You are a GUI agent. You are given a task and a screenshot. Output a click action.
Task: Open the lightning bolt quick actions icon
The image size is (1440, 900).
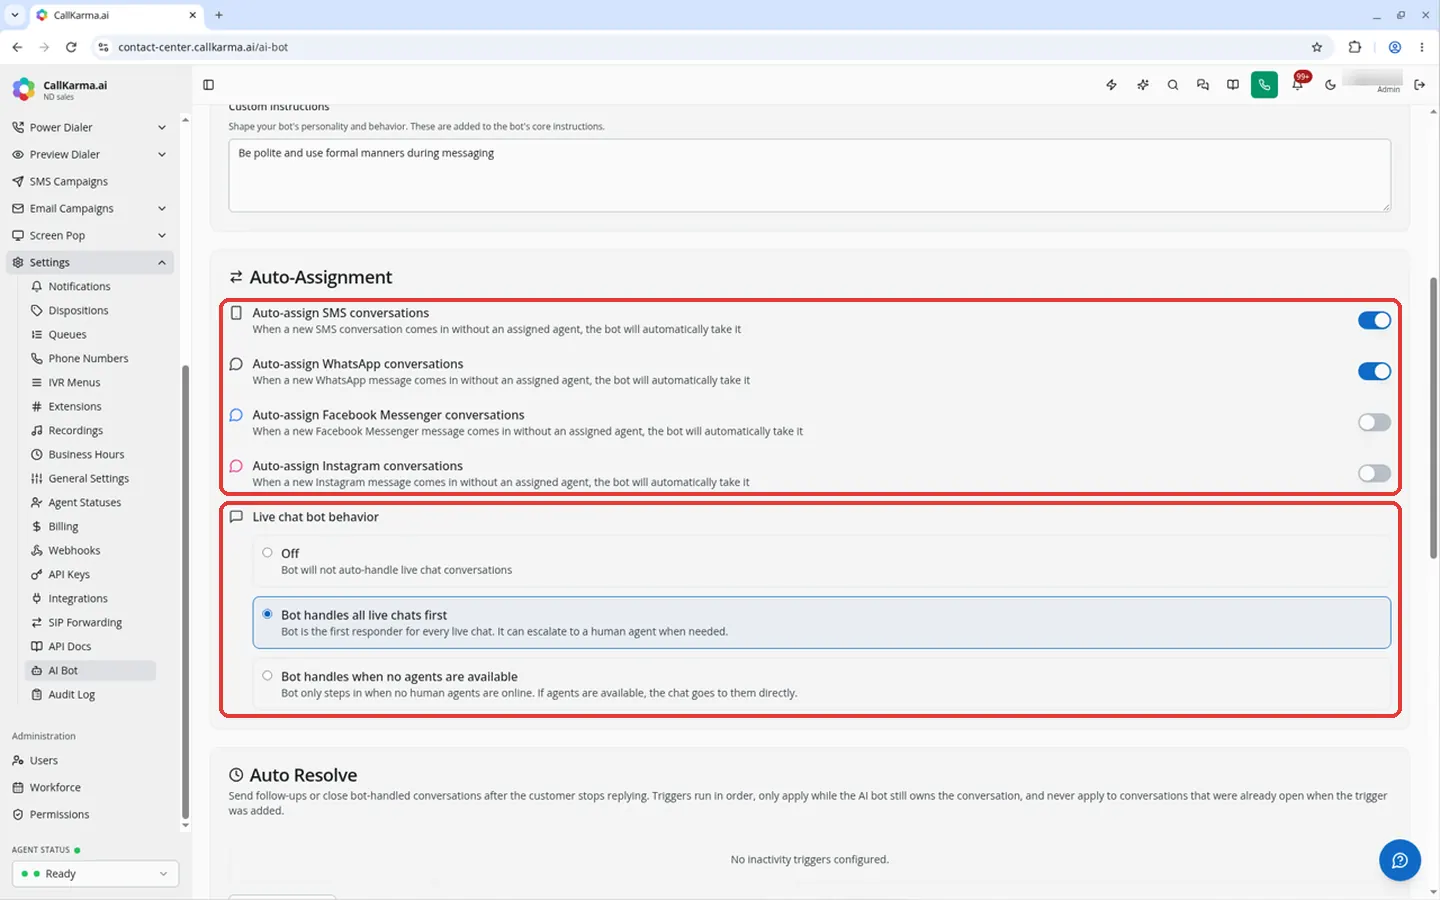click(x=1111, y=85)
